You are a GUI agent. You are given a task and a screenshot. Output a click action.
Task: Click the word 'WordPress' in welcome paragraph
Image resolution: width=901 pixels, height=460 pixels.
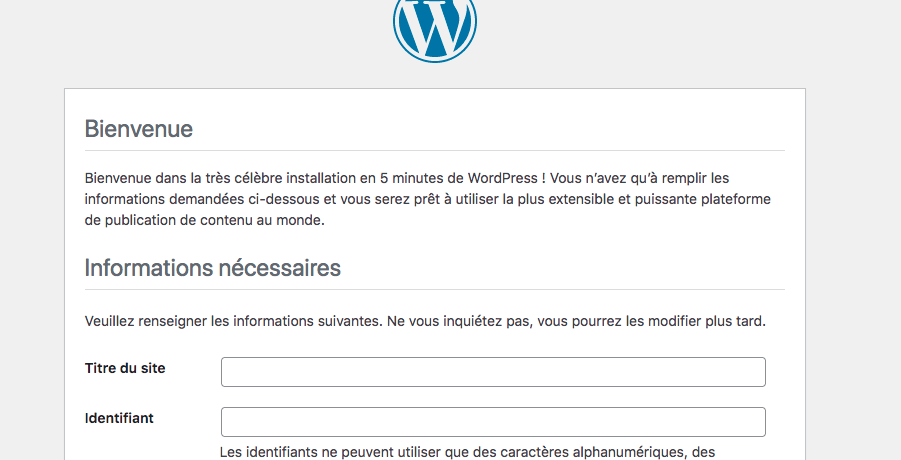point(503,178)
